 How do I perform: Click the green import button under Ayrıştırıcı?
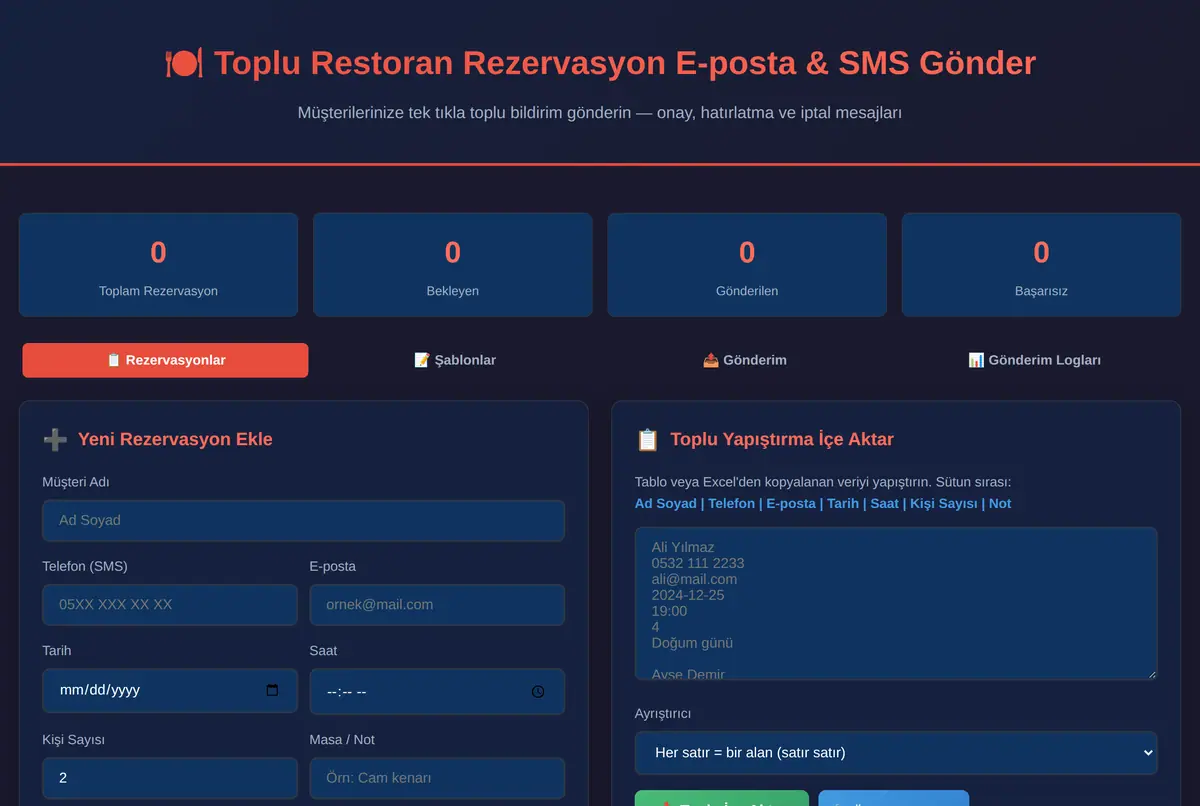coord(721,798)
